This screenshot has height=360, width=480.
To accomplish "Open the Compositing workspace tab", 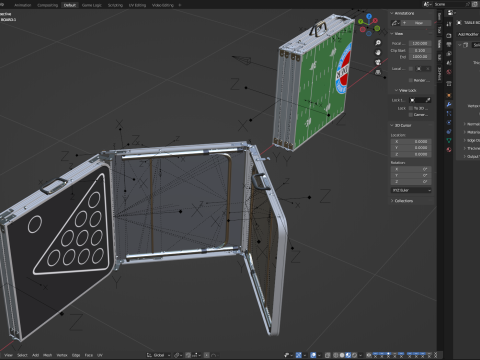I will [x=47, y=5].
